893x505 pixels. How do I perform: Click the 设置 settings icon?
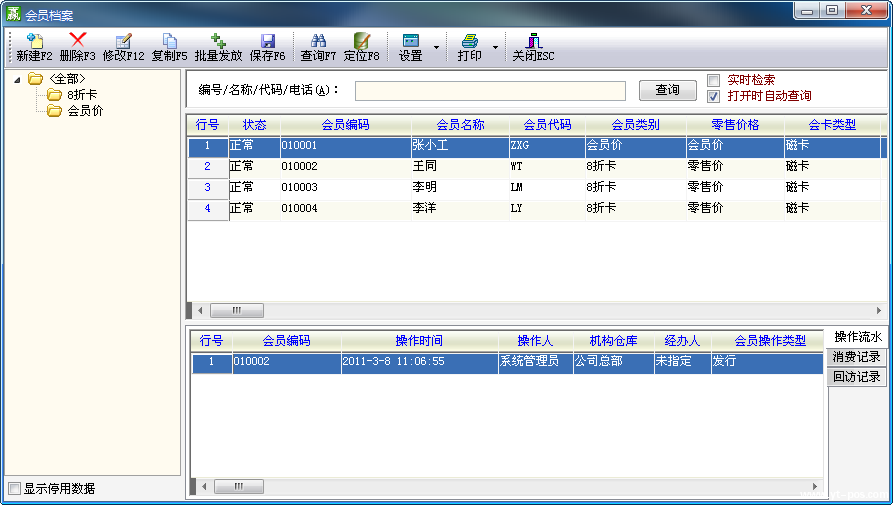click(411, 40)
